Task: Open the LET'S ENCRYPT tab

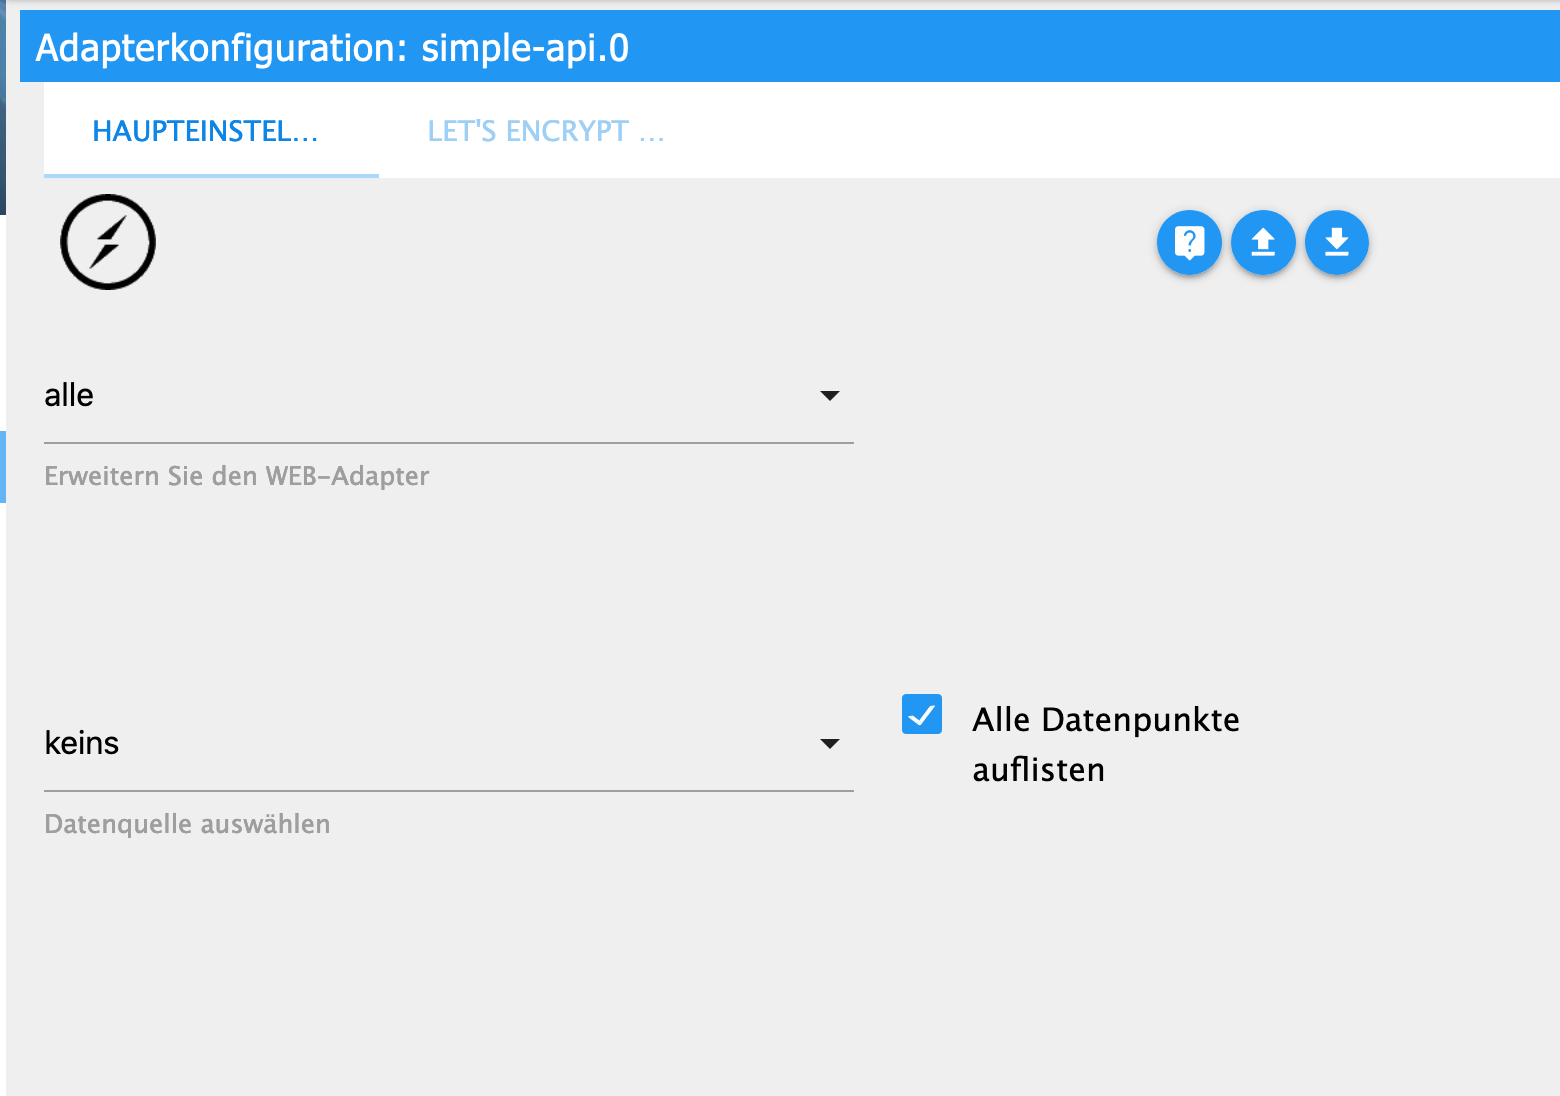Action: pyautogui.click(x=545, y=131)
